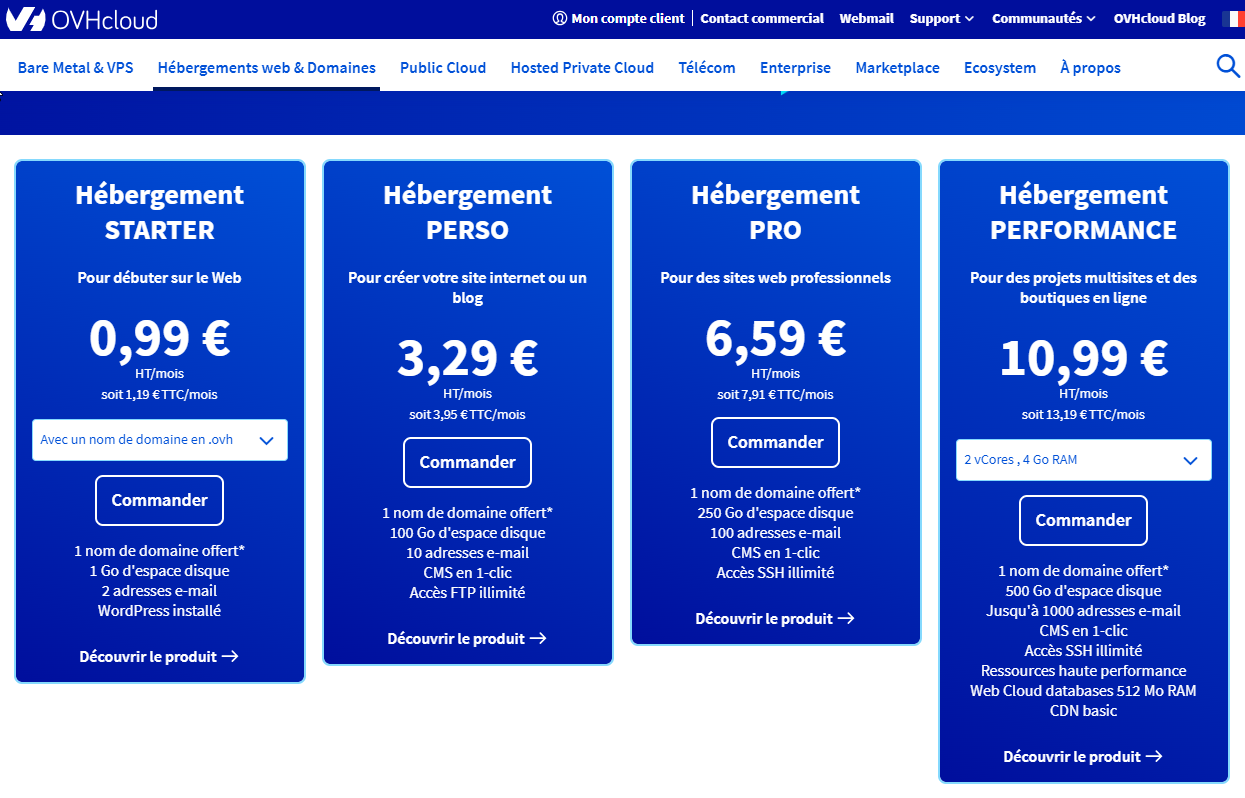The width and height of the screenshot is (1245, 798).
Task: Click Commander for Hébergement STARTER
Action: pyautogui.click(x=159, y=501)
